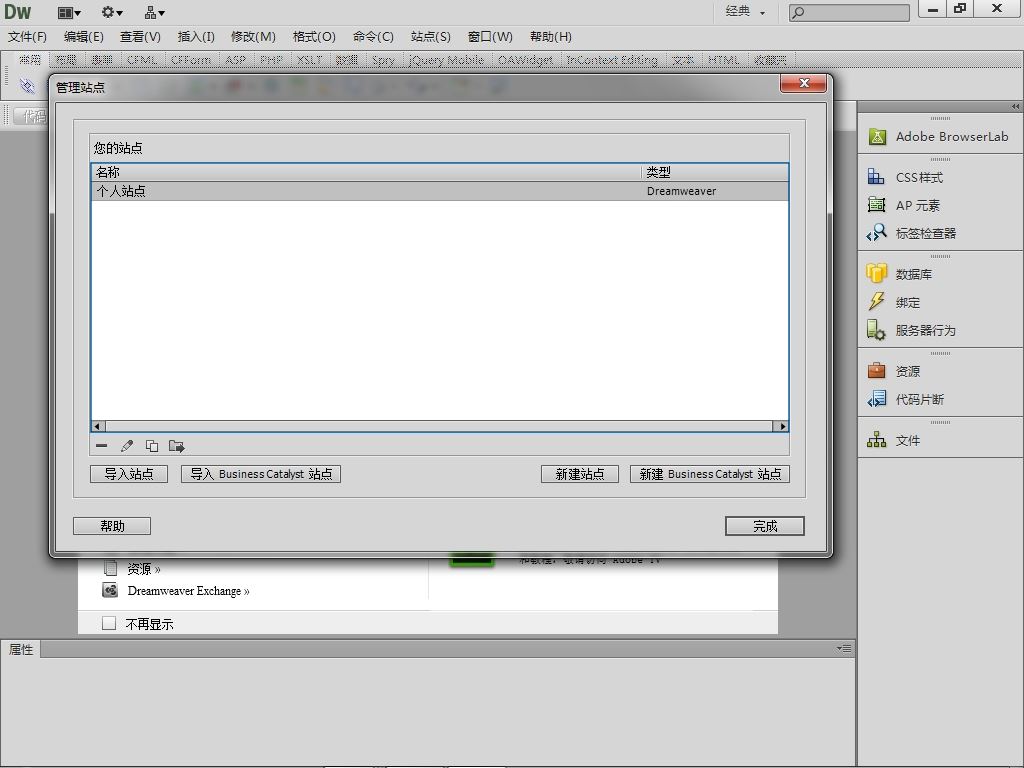Viewport: 1024px width, 768px height.
Task: Open the 插入(I) menu
Action: point(196,37)
